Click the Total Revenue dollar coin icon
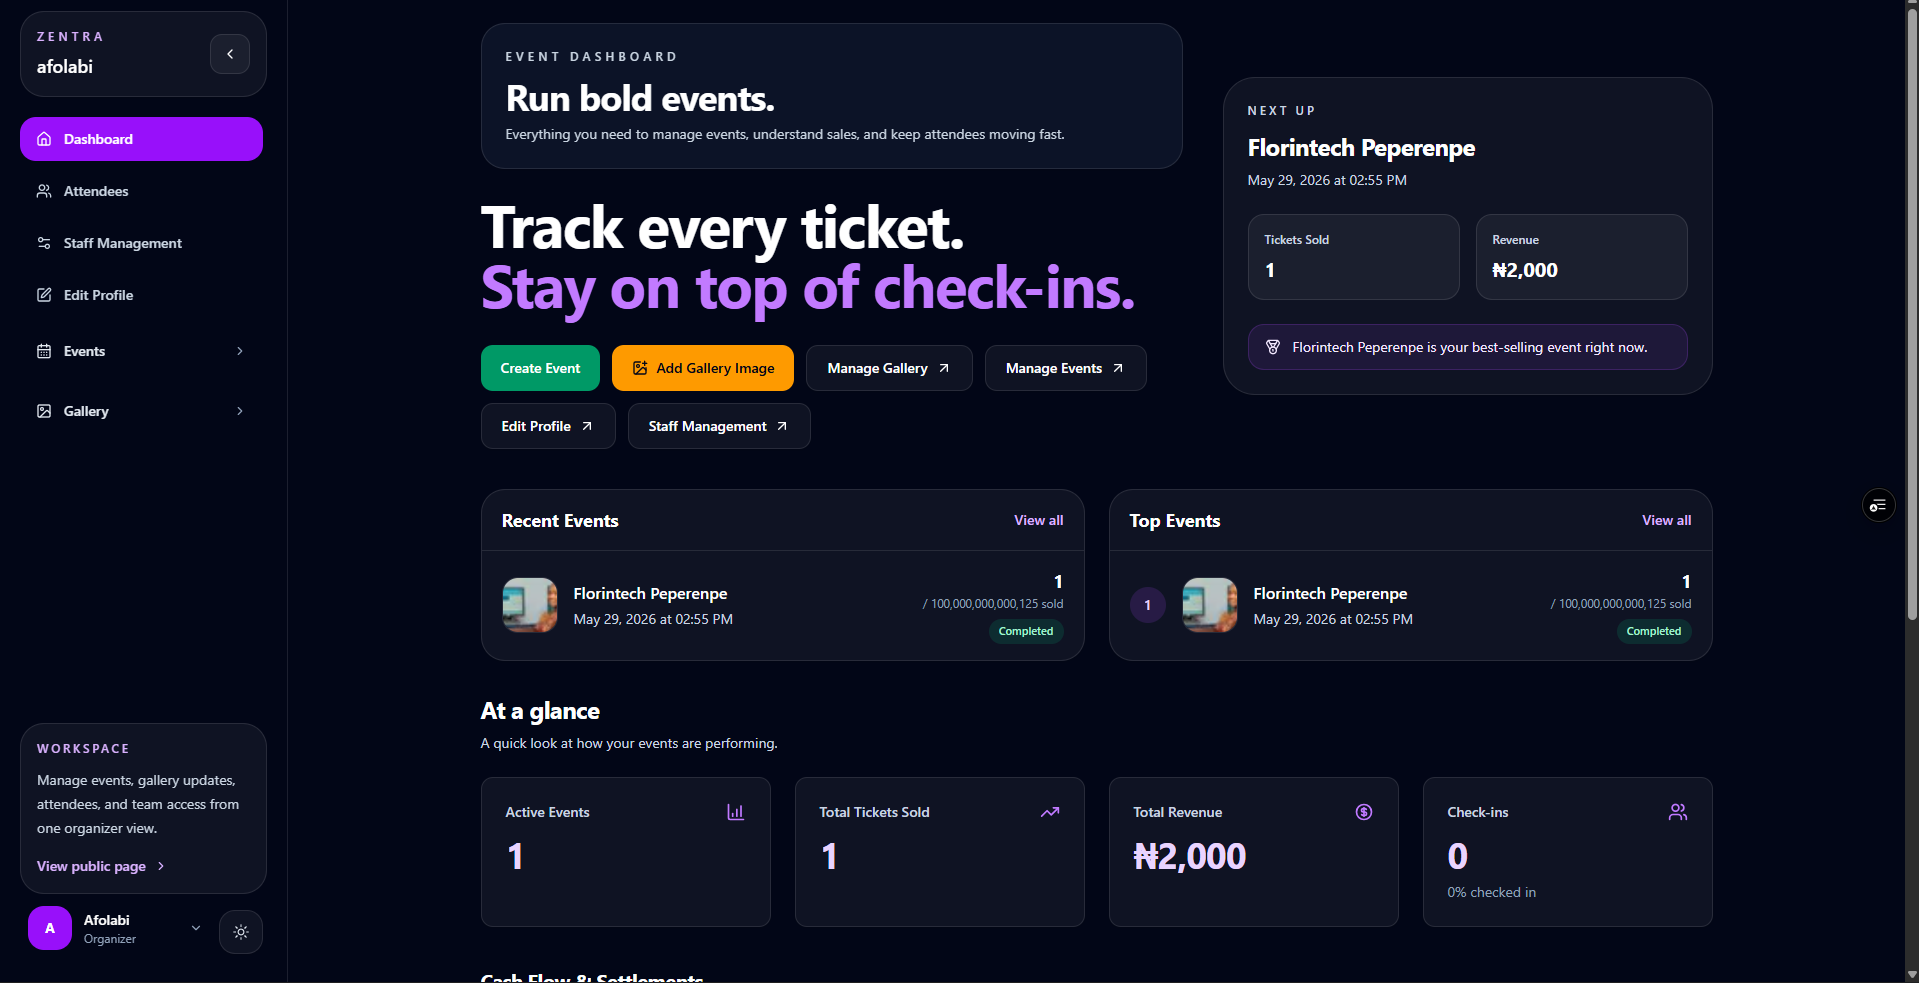 click(1364, 812)
